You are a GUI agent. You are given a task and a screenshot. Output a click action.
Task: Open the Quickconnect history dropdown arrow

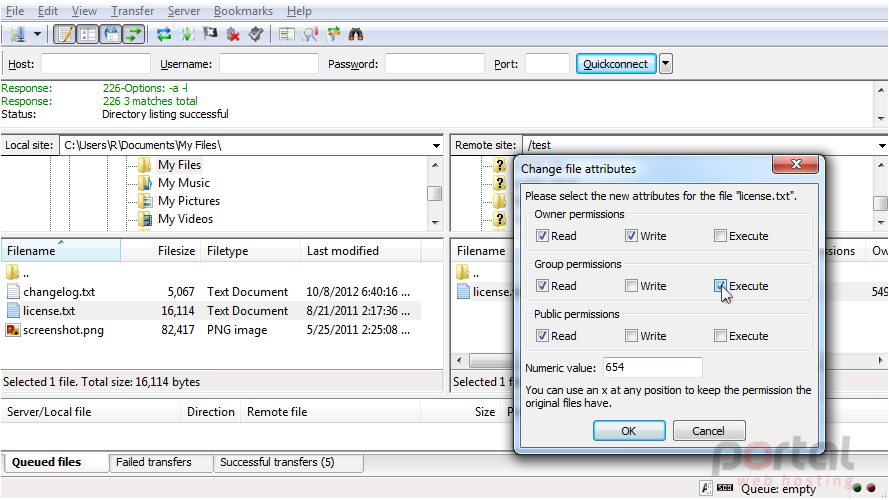pos(666,63)
